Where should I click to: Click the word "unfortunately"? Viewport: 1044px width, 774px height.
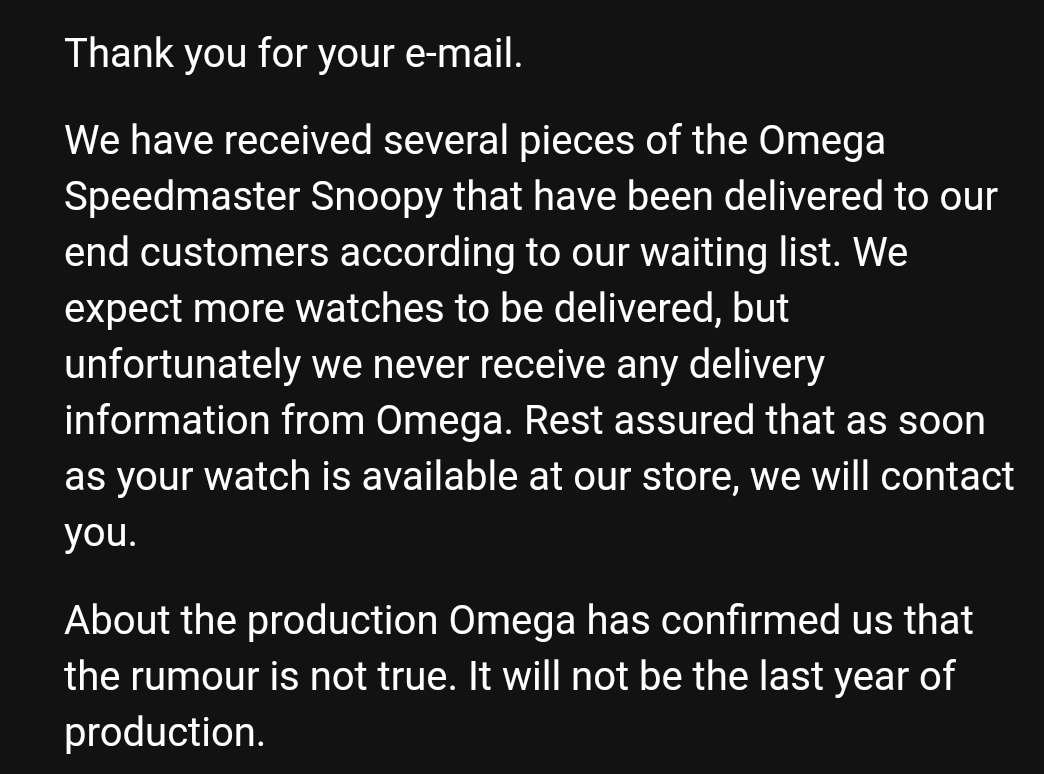coord(182,365)
